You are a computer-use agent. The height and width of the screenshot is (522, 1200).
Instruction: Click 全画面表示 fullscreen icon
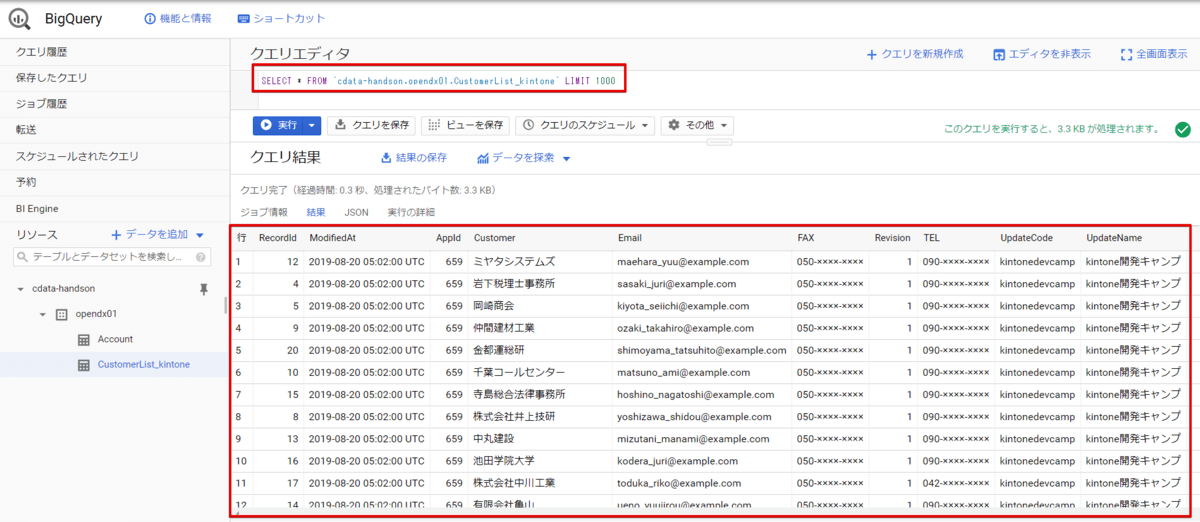click(x=1126, y=54)
